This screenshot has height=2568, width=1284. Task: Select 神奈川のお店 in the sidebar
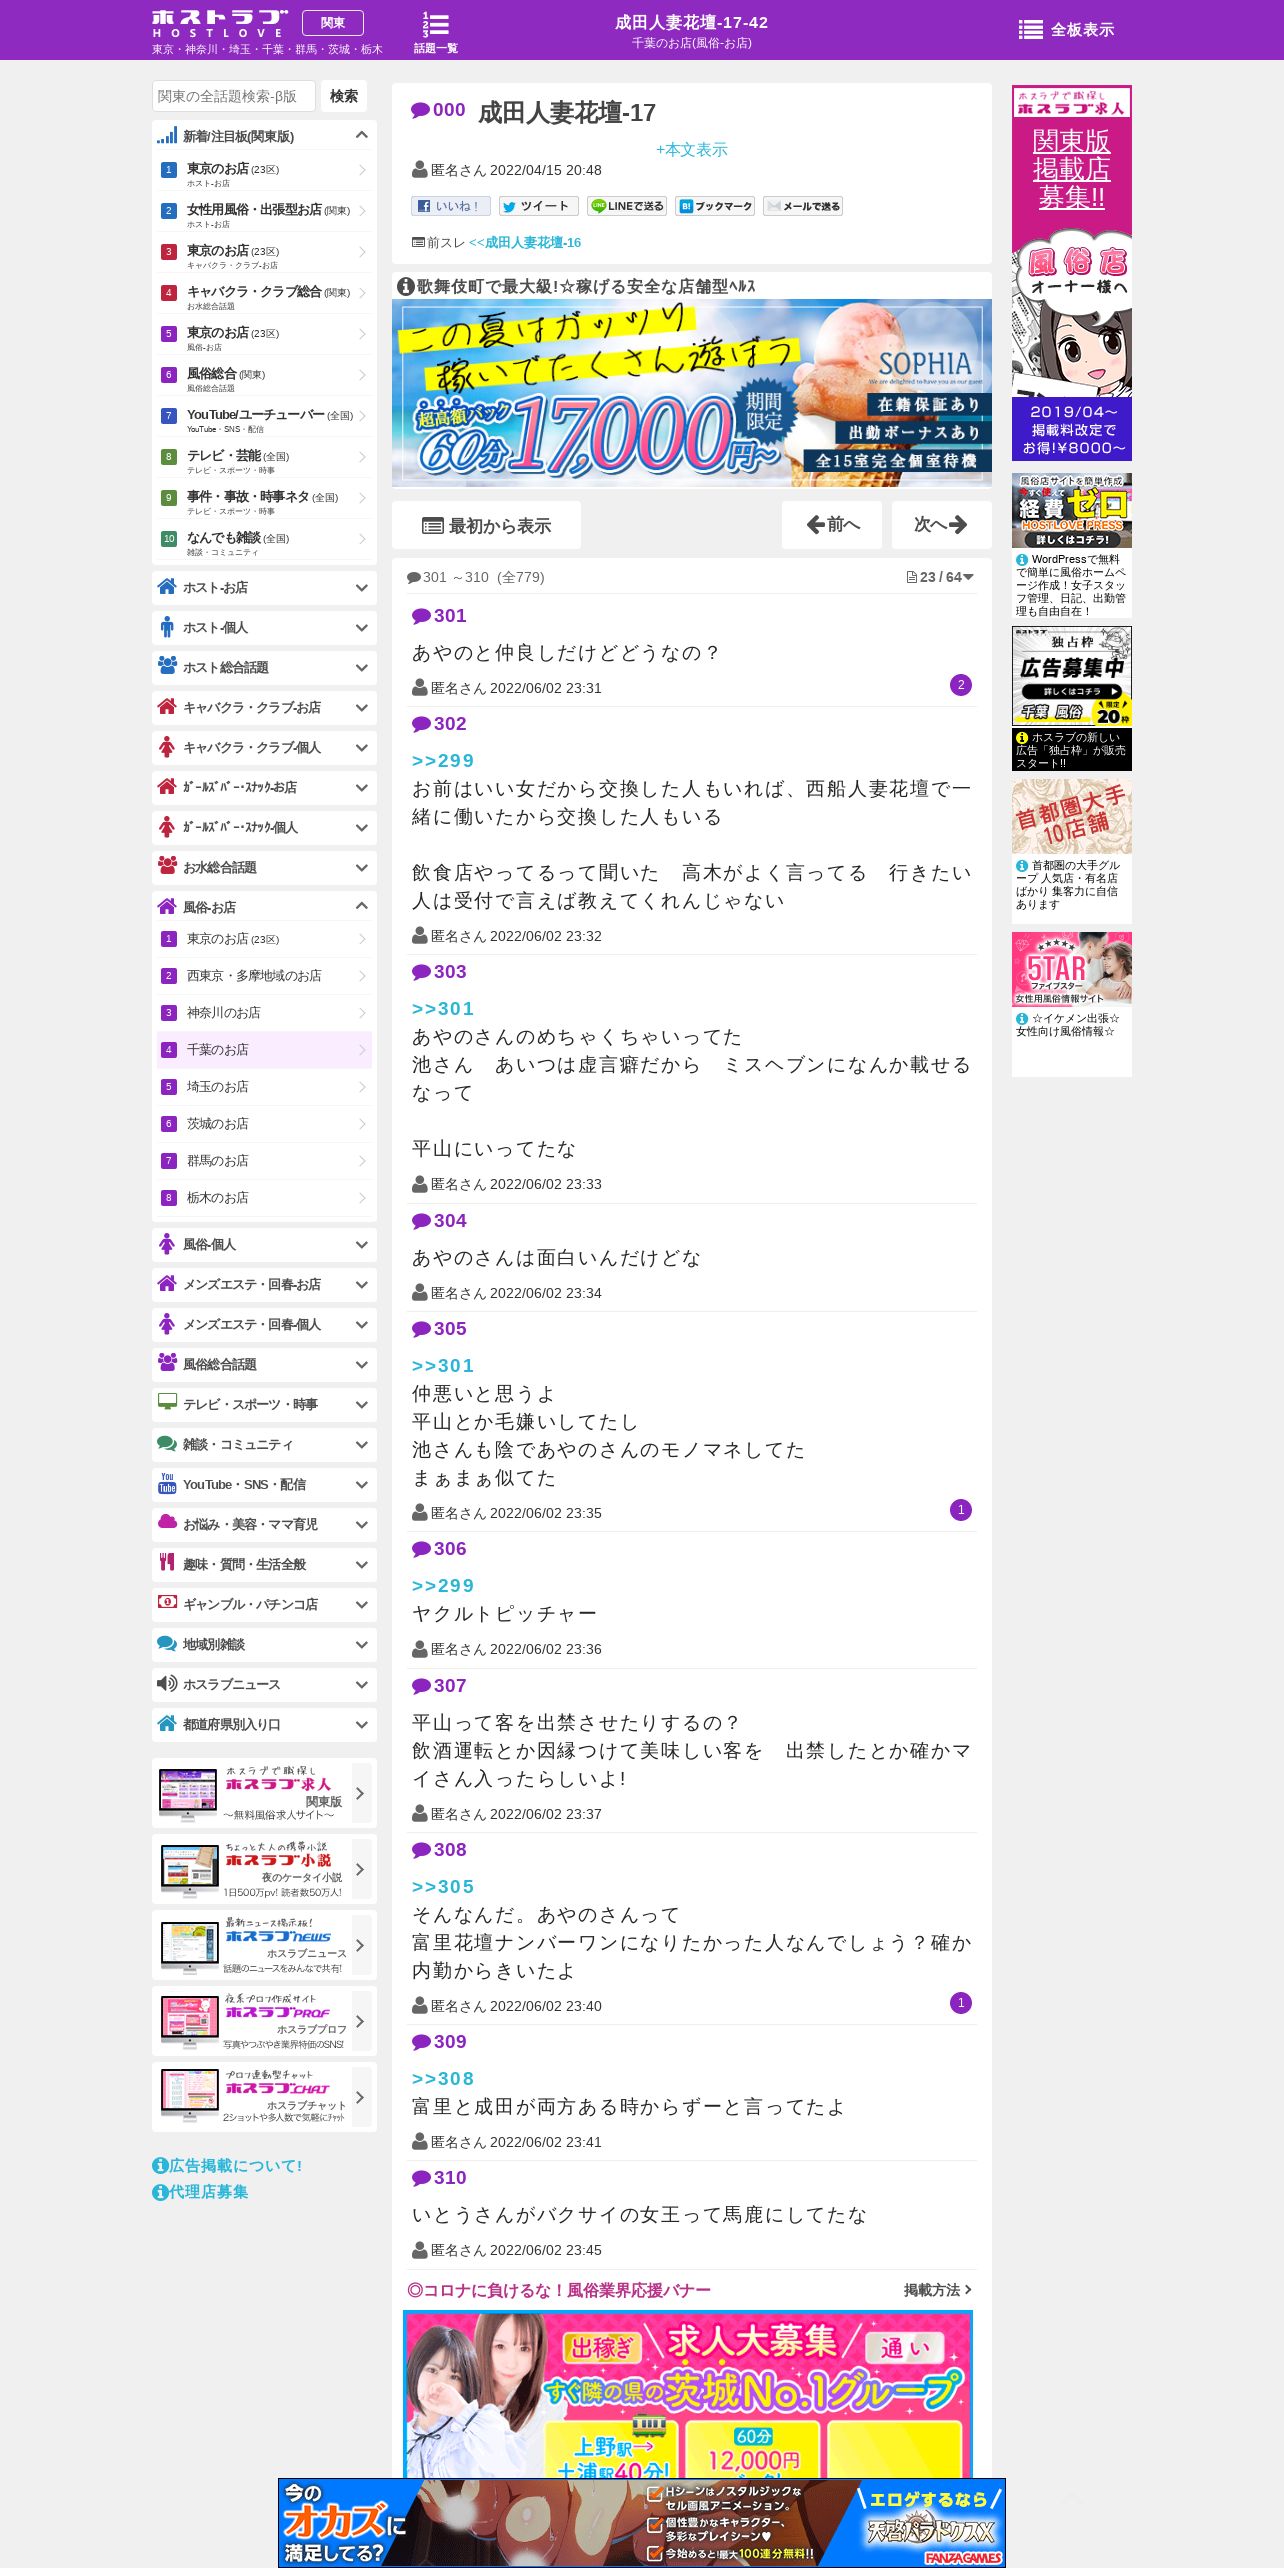[264, 1013]
